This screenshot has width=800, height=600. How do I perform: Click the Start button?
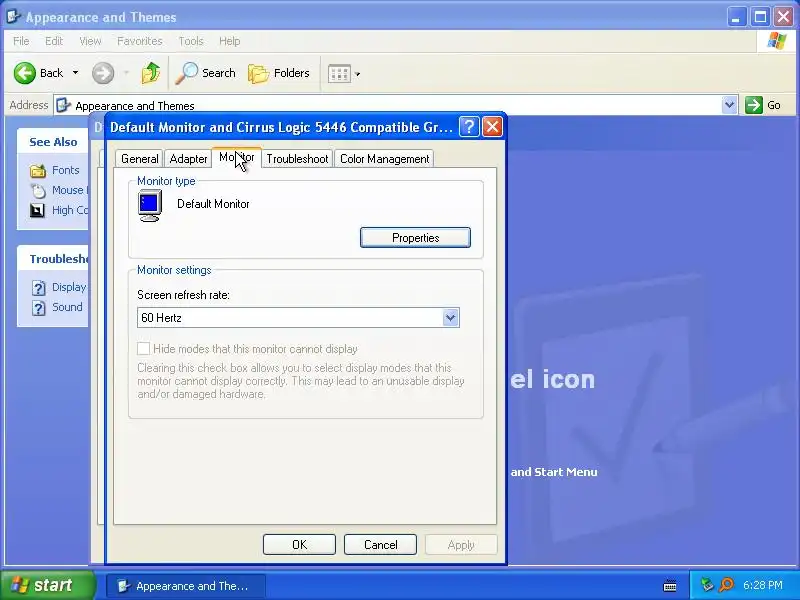coord(47,585)
